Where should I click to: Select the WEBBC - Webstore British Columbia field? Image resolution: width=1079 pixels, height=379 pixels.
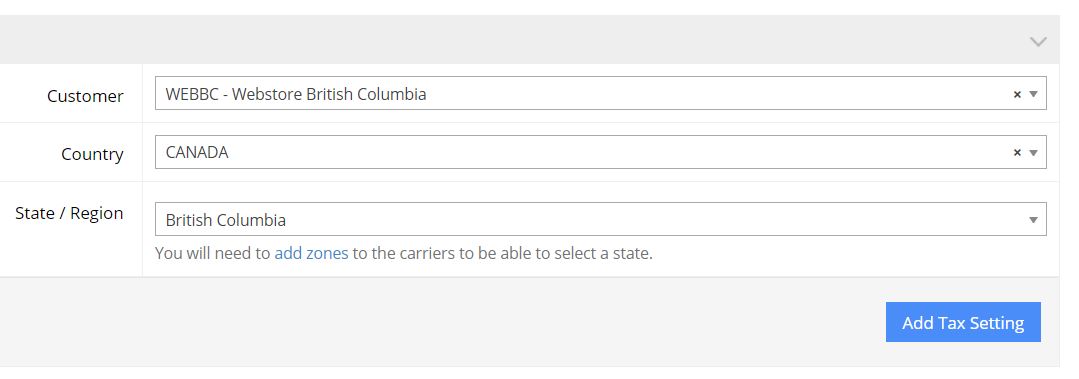coord(601,94)
